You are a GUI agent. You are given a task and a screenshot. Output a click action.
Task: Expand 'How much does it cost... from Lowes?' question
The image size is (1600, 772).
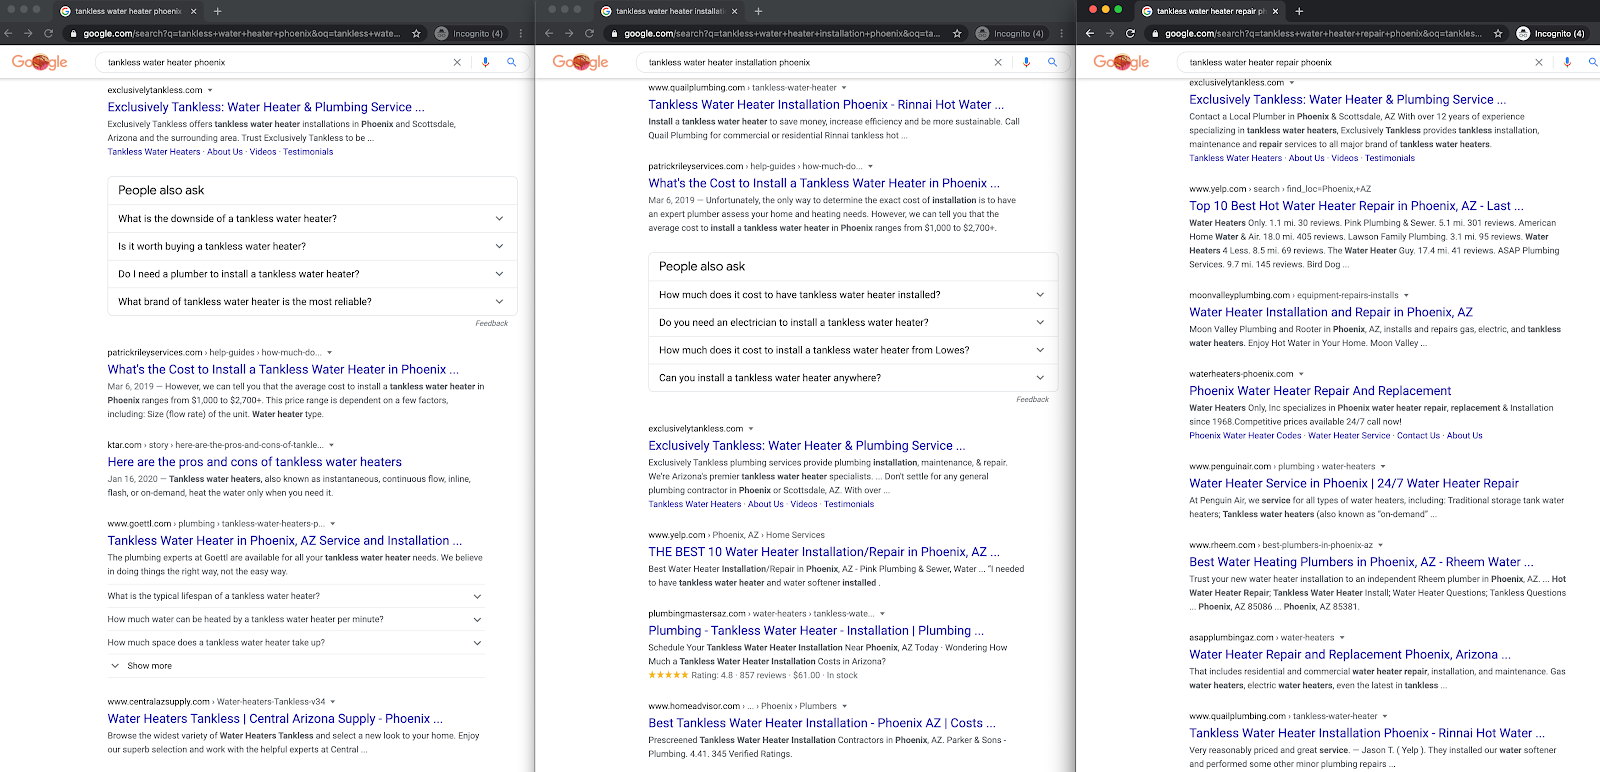[x=853, y=350]
